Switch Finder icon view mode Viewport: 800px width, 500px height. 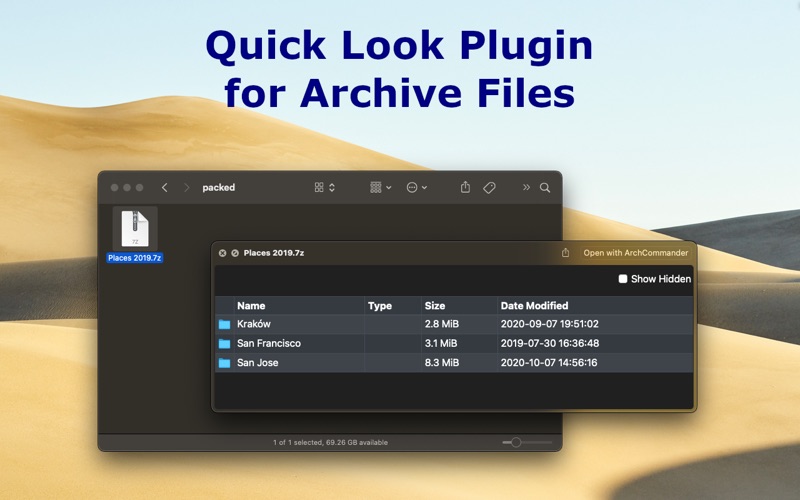coord(324,188)
